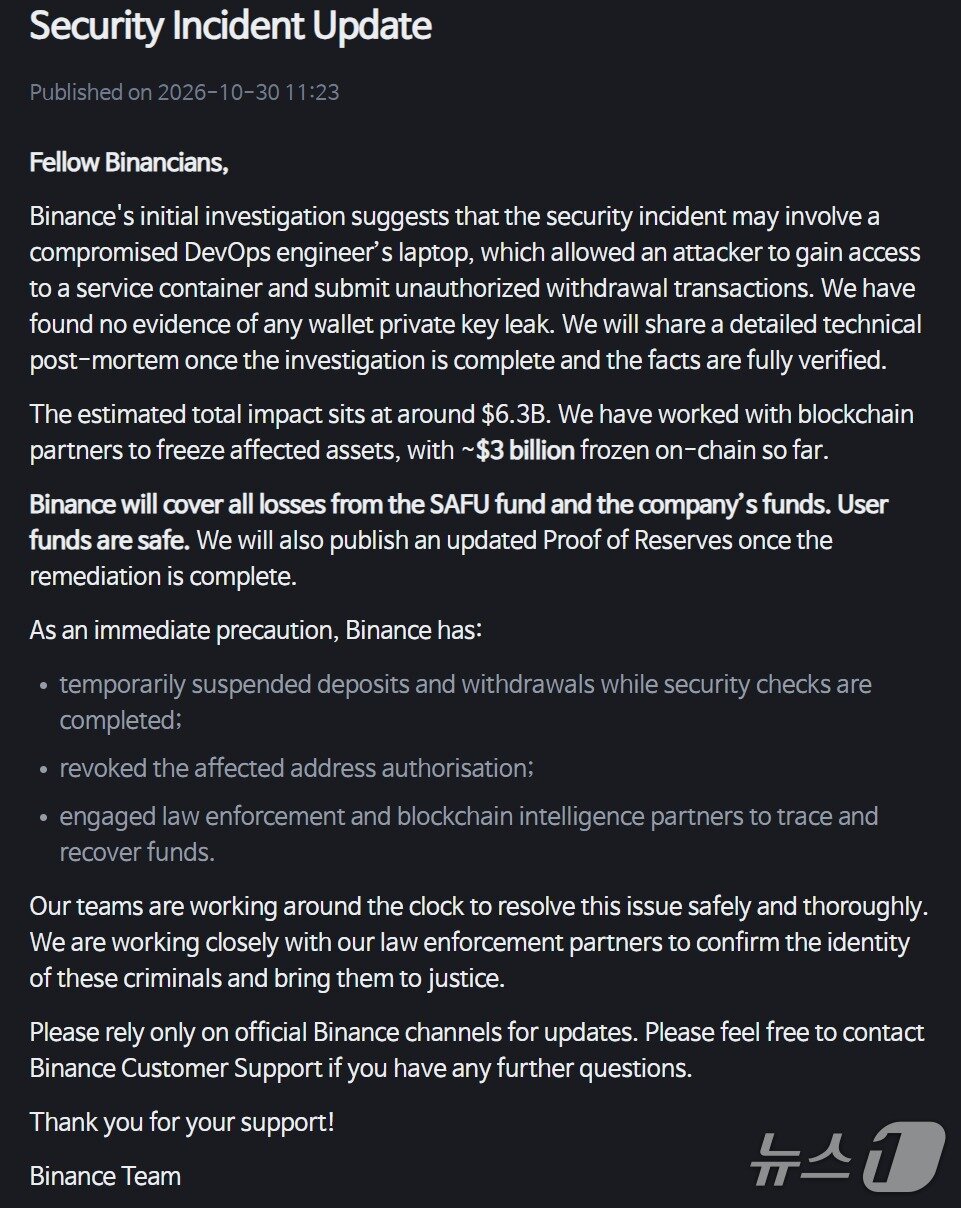Click the suspended deposits and withdrawals bullet
The height and width of the screenshot is (1208, 961).
(x=465, y=702)
